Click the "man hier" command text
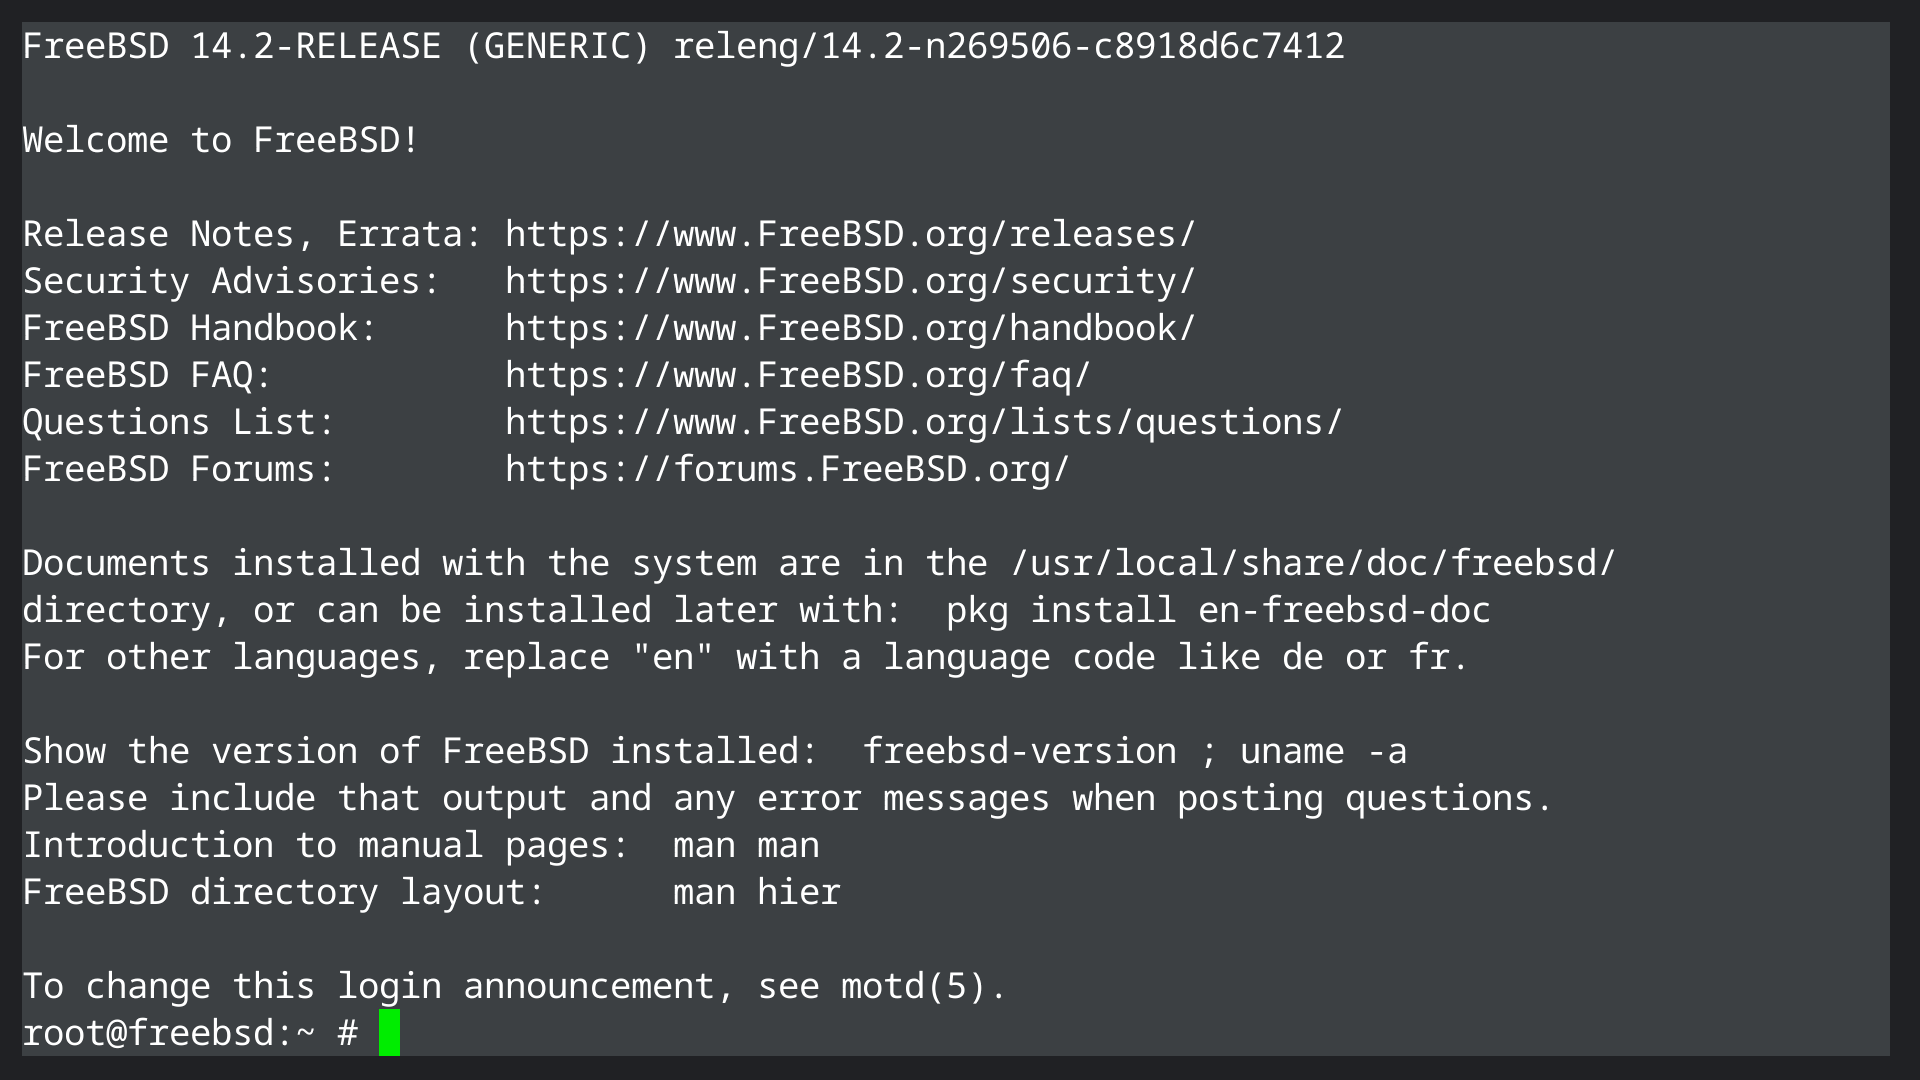 (x=756, y=892)
